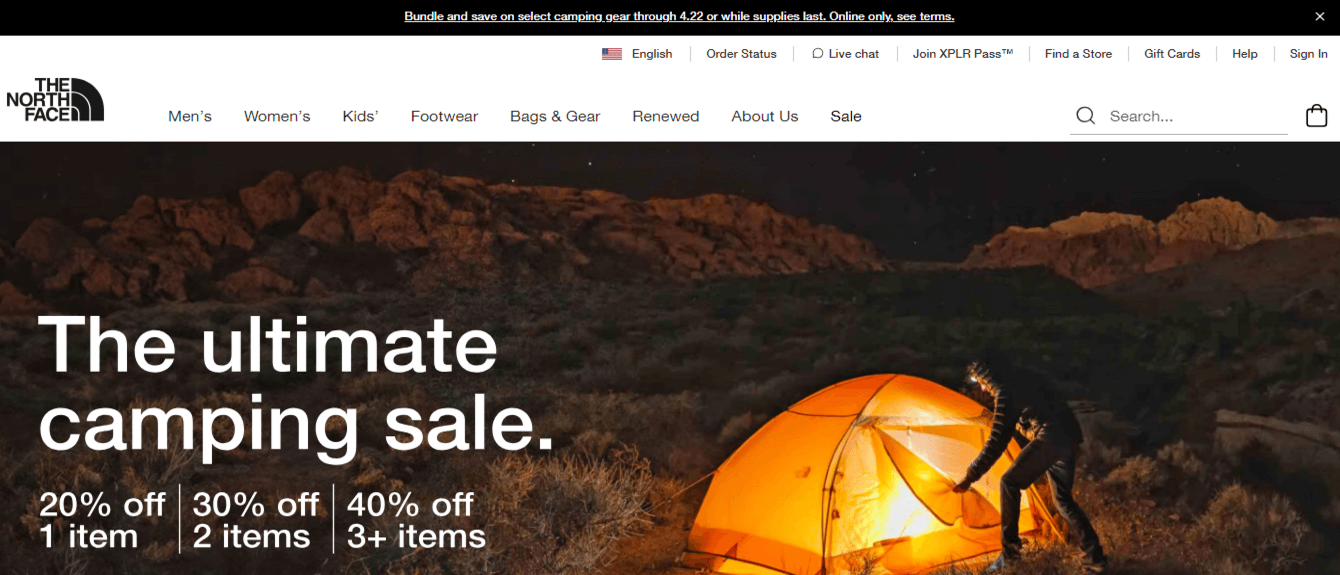Click into the Search field
The height and width of the screenshot is (575, 1340).
[x=1197, y=116]
